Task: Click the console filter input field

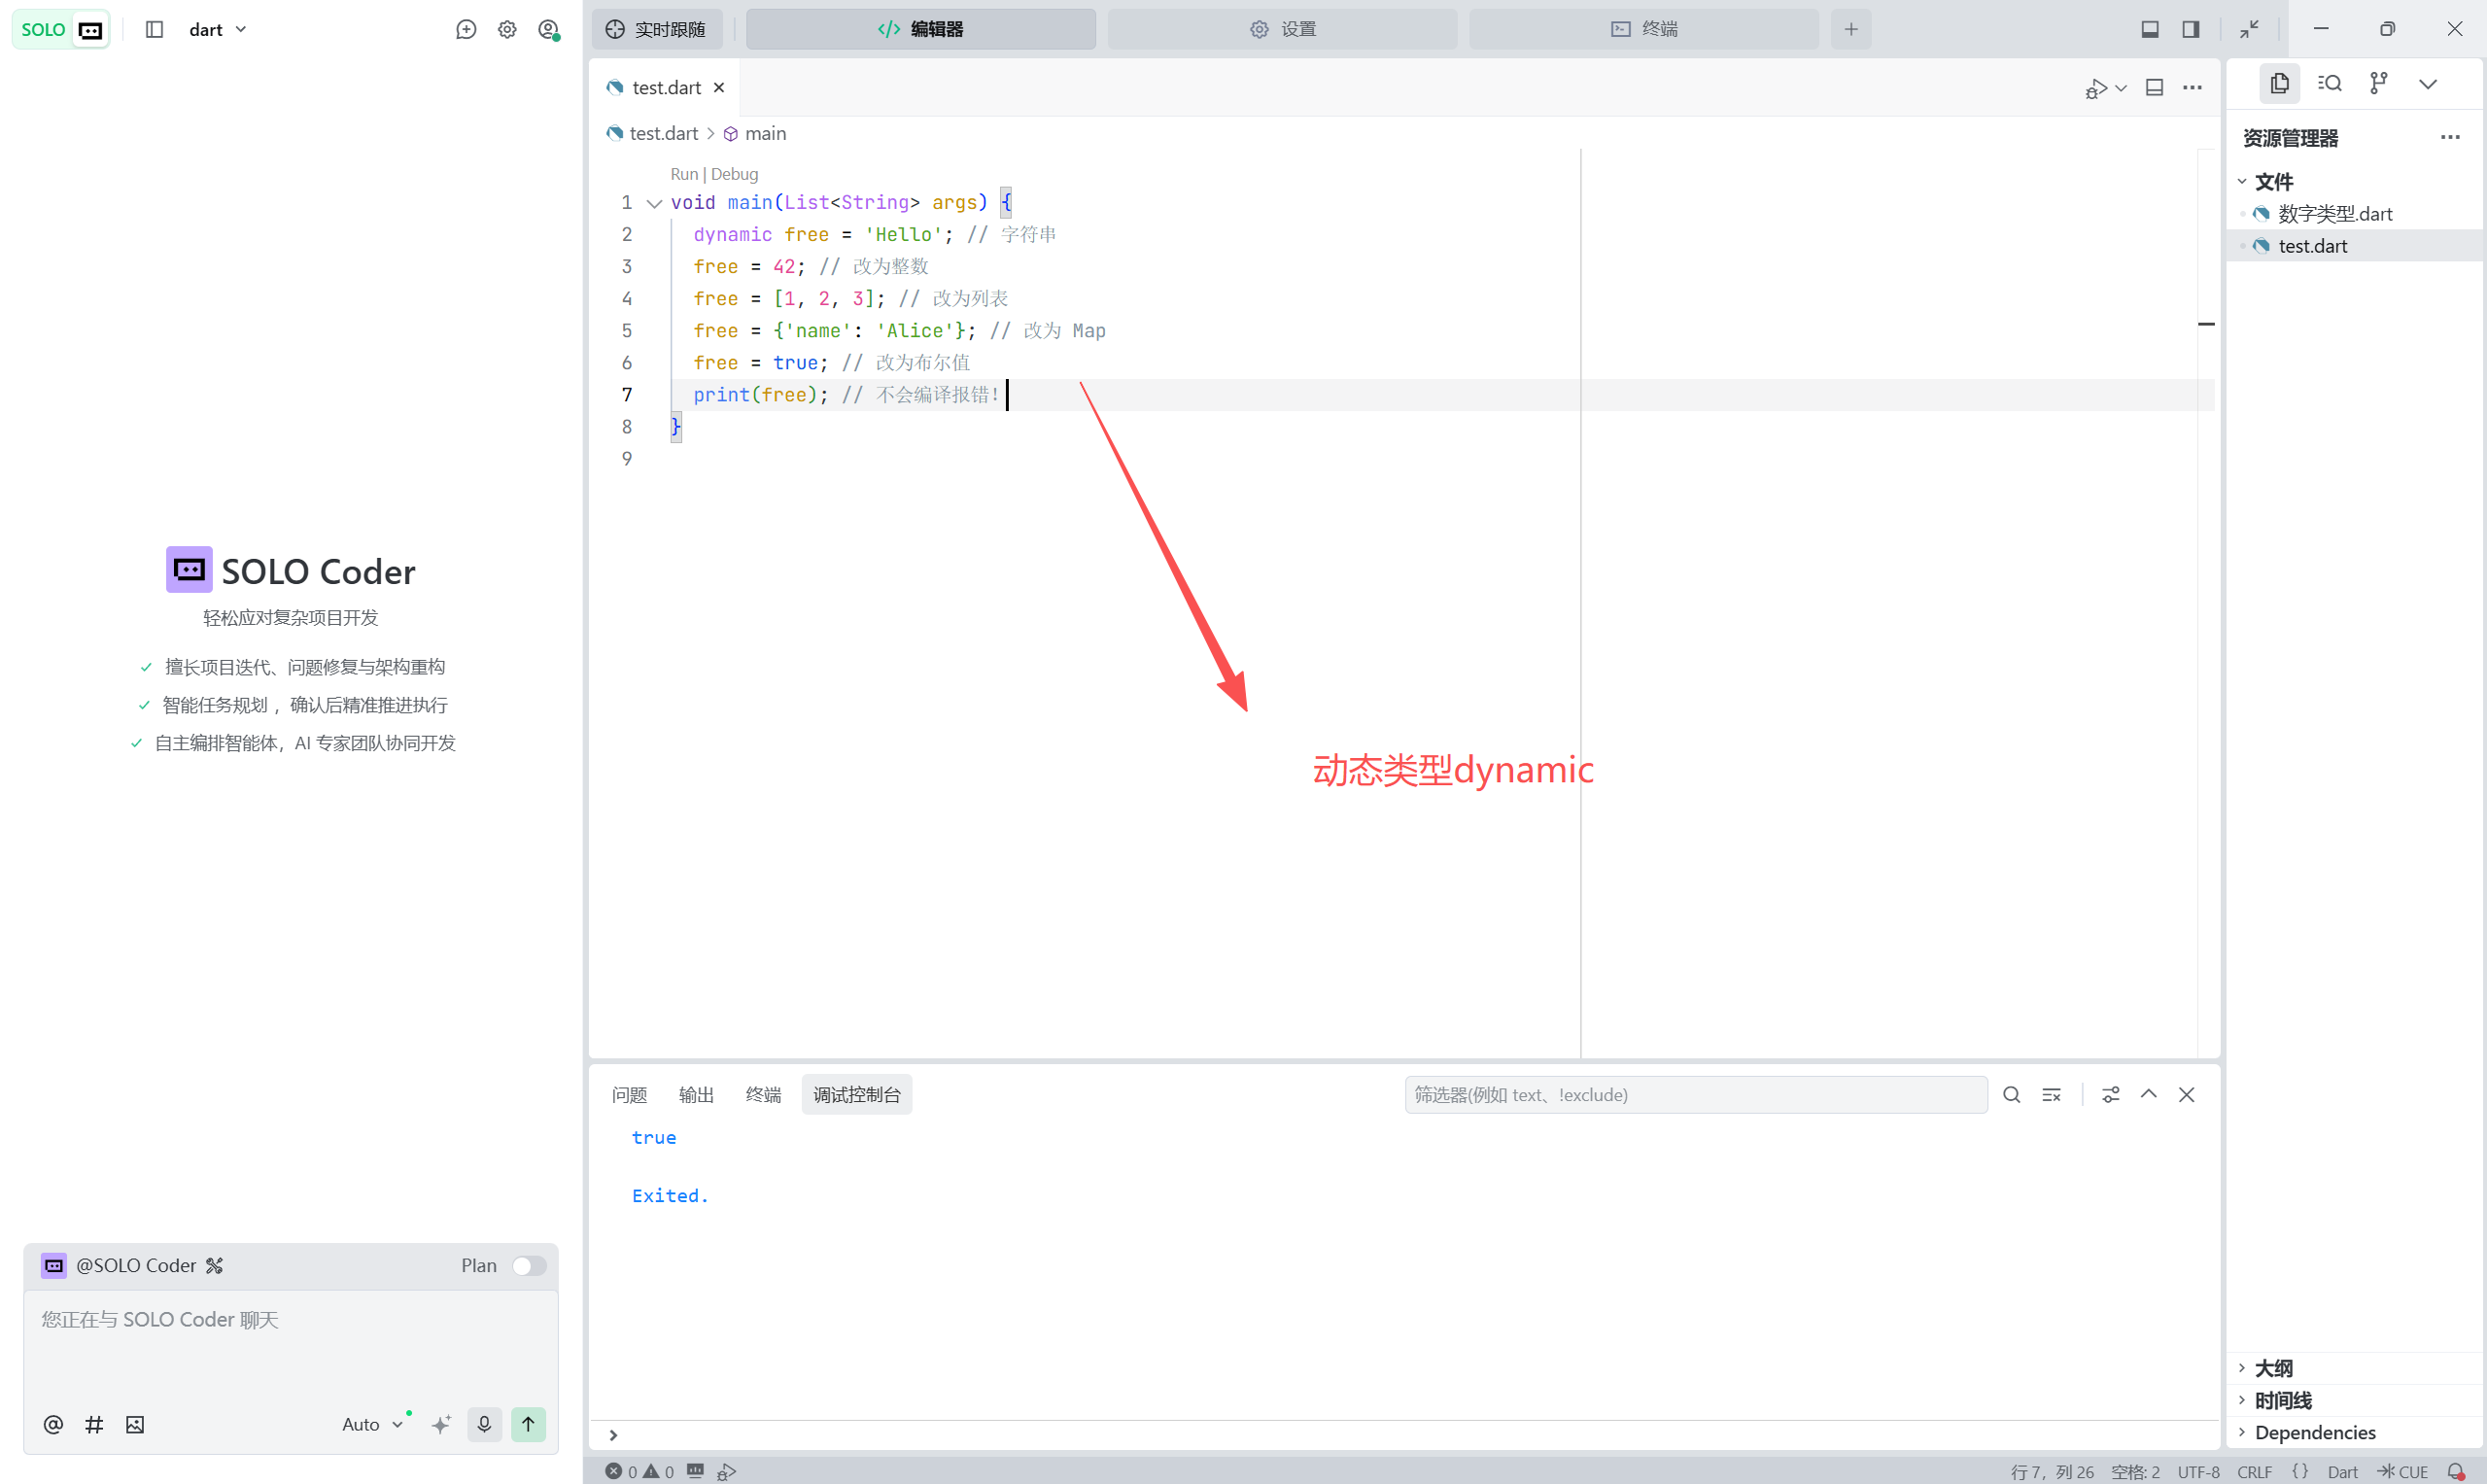Action: 1695,1094
